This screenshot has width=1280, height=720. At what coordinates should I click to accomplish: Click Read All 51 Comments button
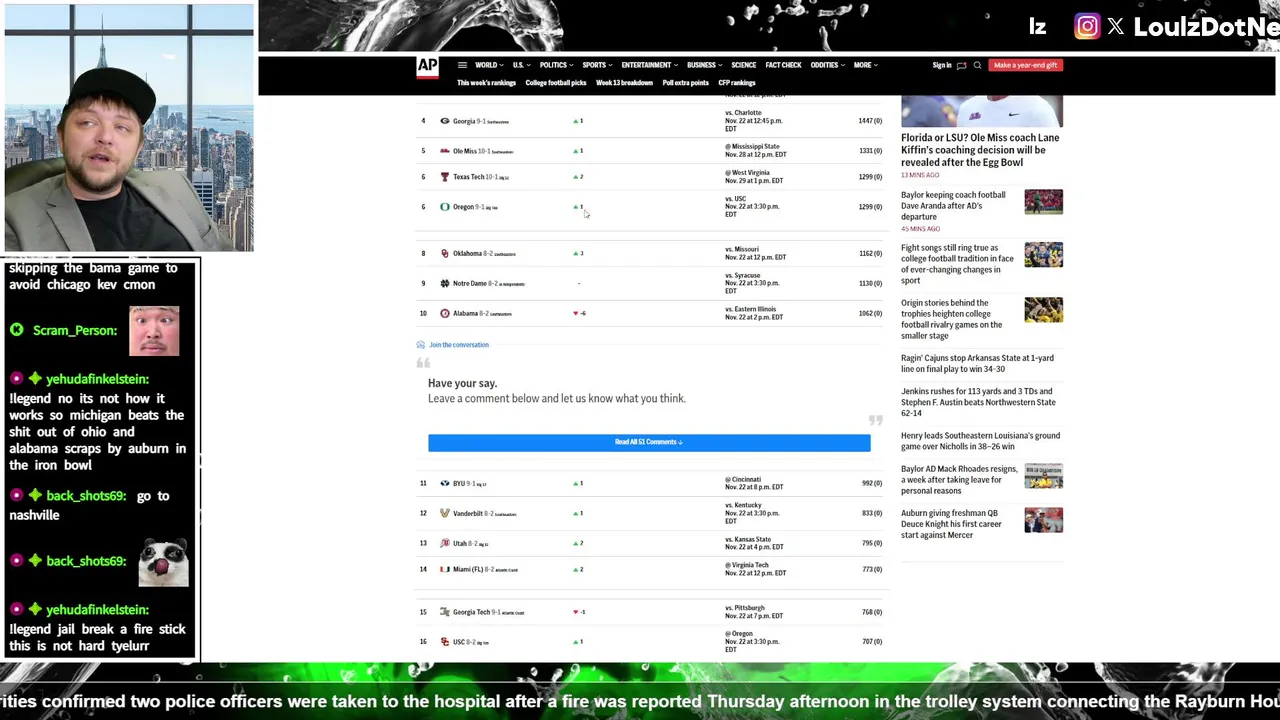click(x=649, y=442)
